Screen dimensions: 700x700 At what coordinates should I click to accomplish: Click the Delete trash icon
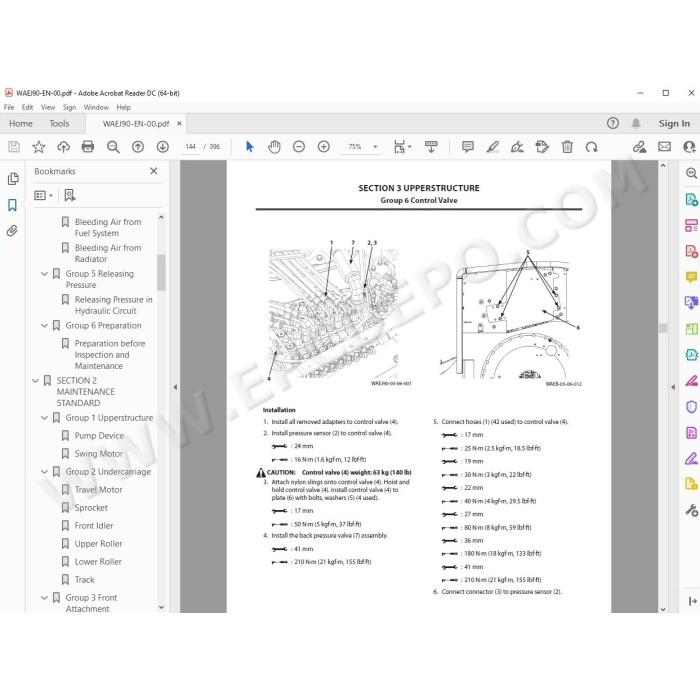coord(567,147)
